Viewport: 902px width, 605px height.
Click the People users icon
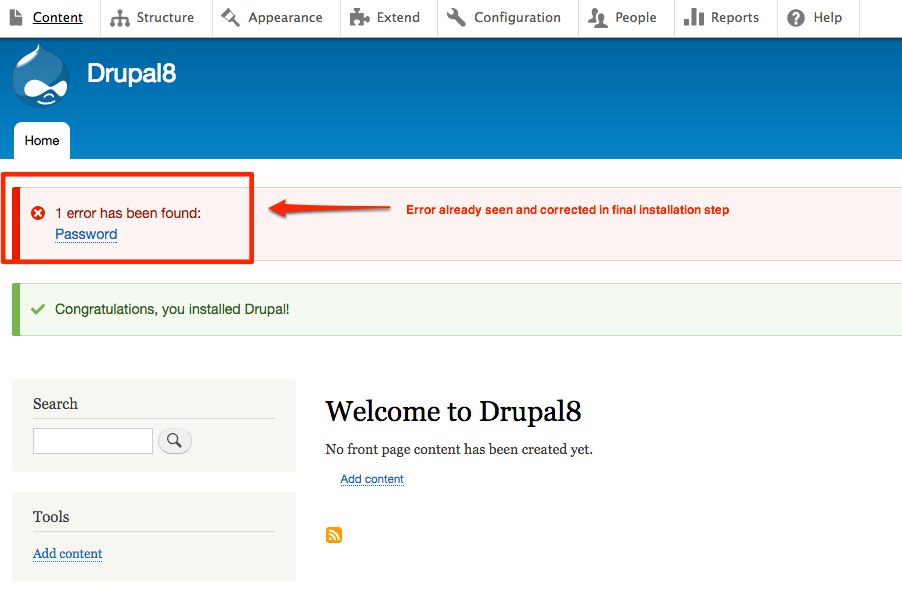click(598, 18)
